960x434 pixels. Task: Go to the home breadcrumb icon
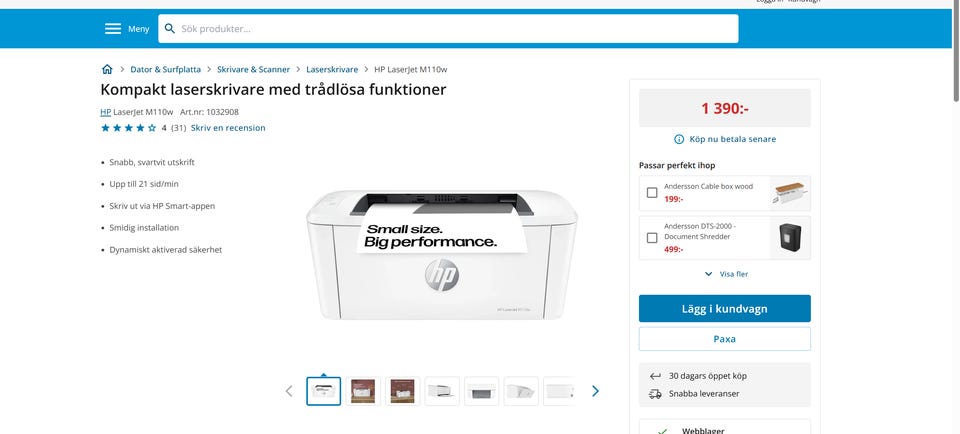click(x=107, y=70)
